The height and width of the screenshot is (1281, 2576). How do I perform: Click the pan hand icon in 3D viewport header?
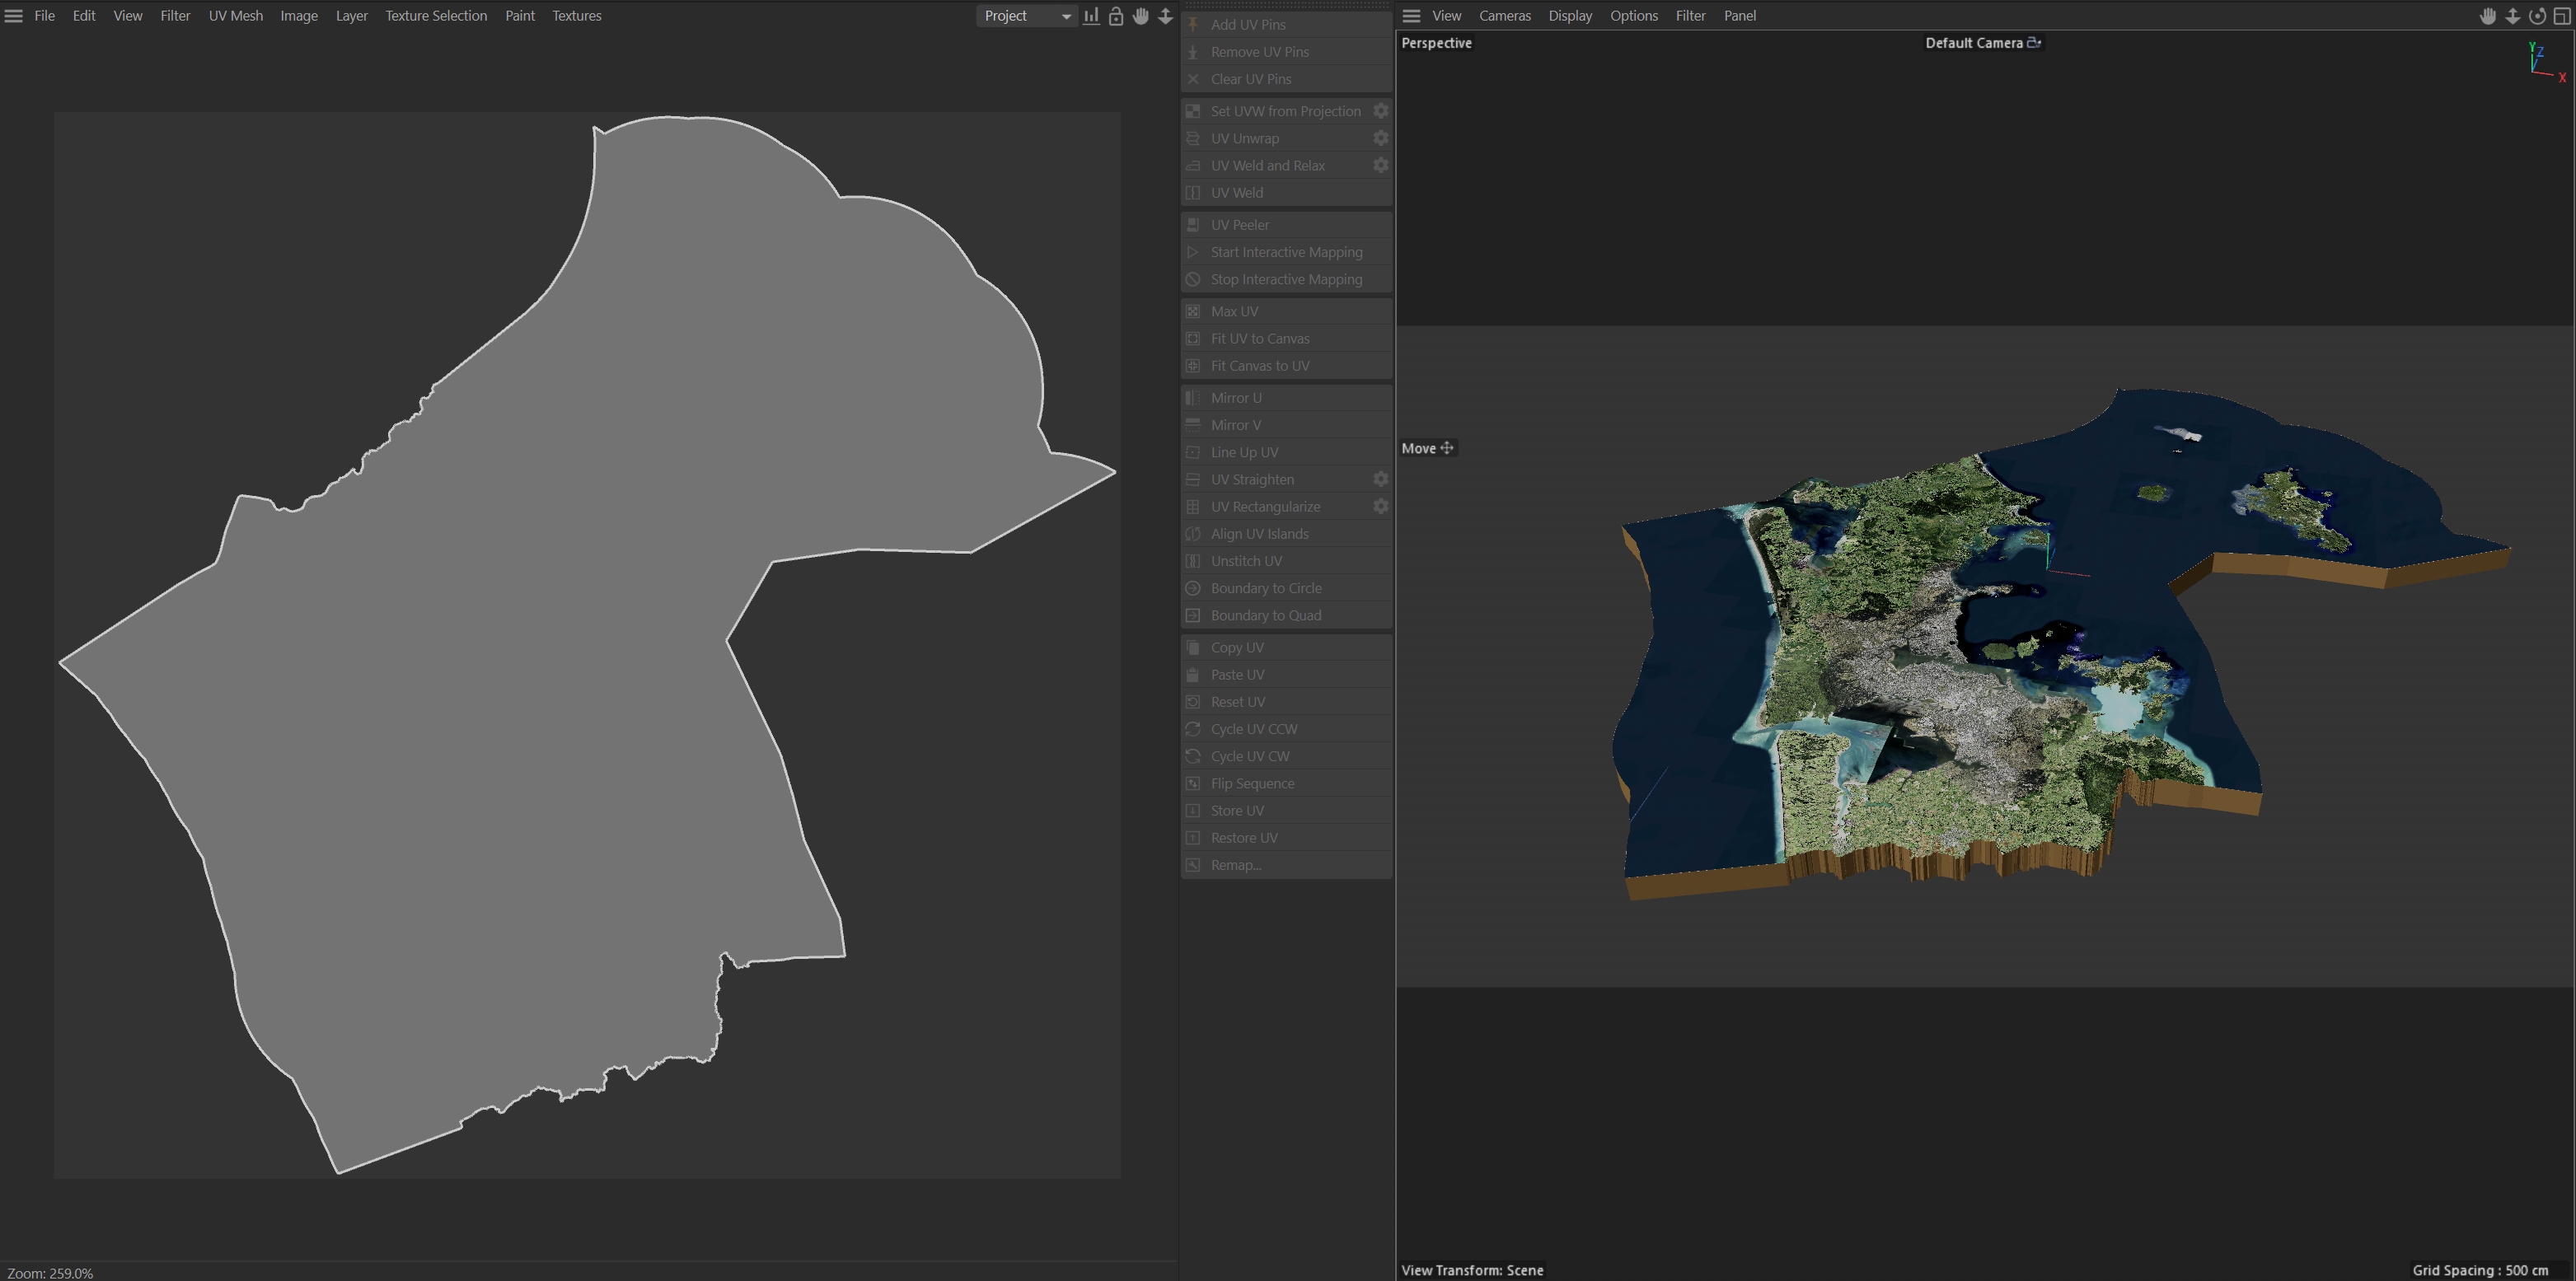pyautogui.click(x=2488, y=16)
